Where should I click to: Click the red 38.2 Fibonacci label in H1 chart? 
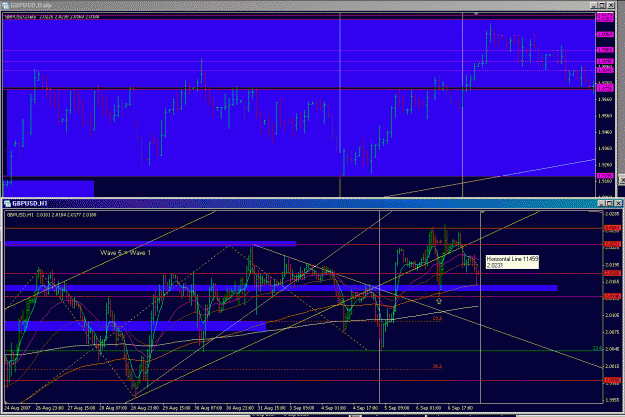pyautogui.click(x=437, y=366)
